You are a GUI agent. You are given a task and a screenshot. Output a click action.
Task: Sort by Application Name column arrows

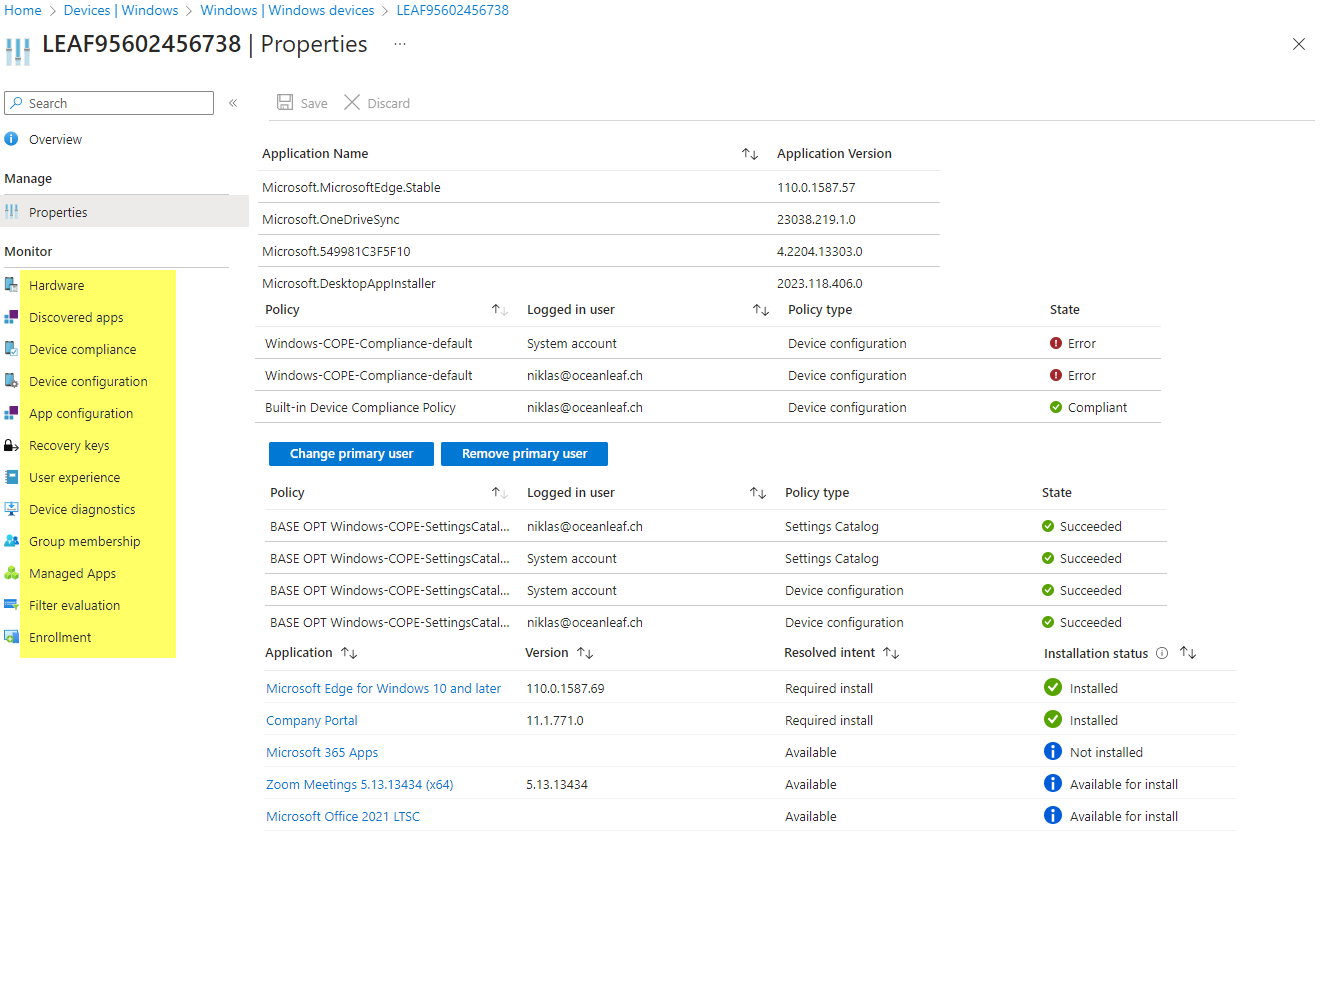point(750,154)
